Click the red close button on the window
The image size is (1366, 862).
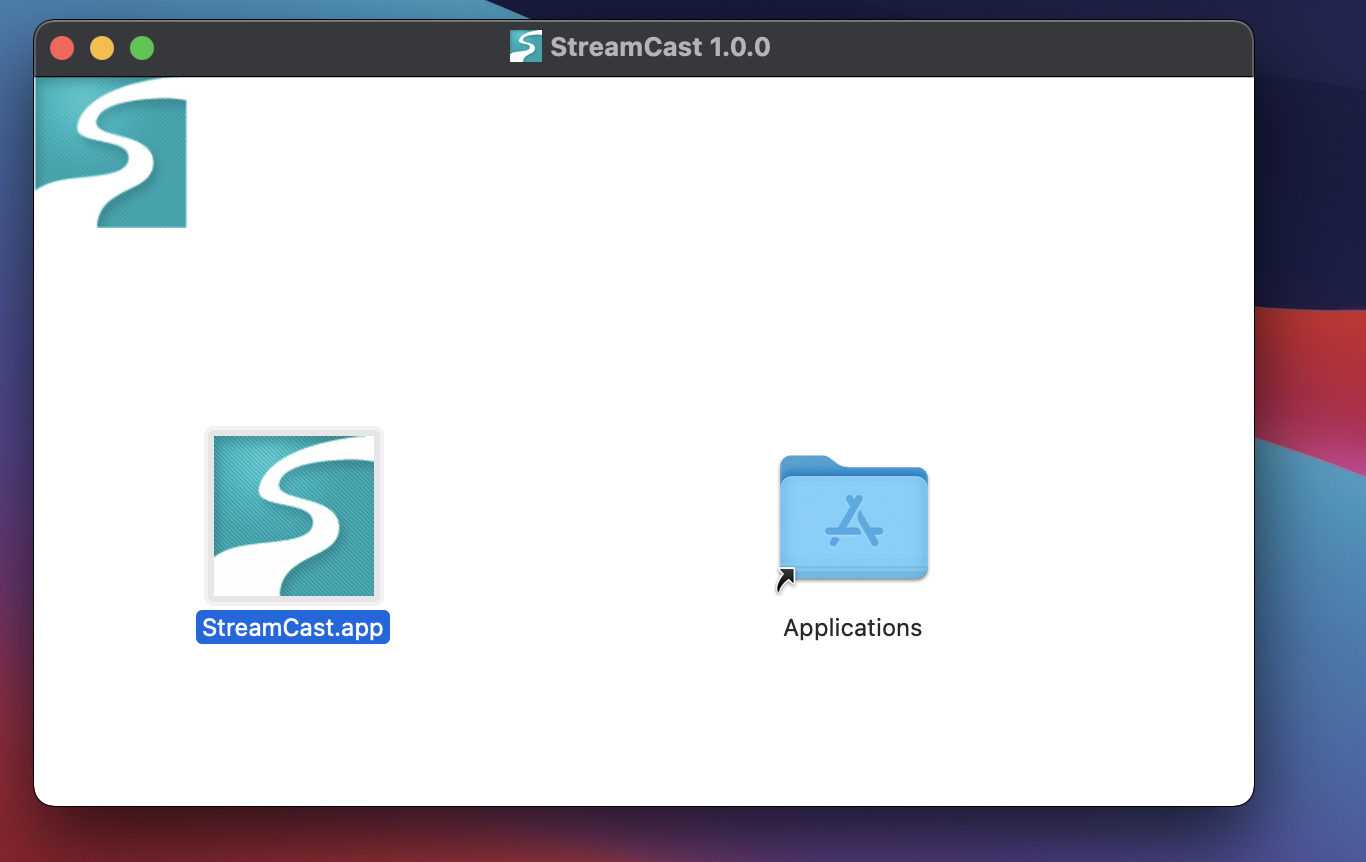click(x=61, y=47)
